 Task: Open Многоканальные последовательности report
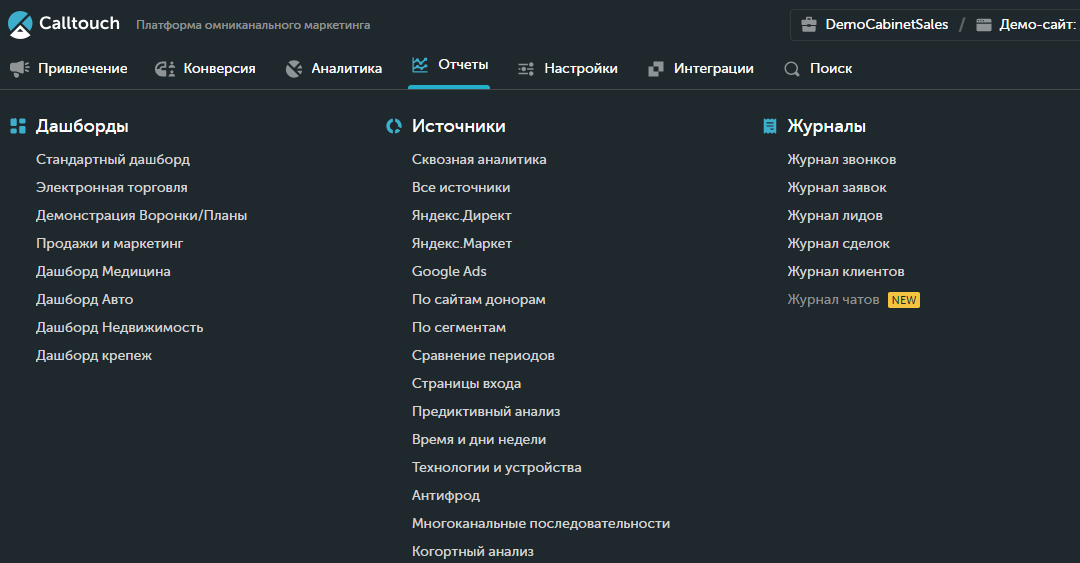pyautogui.click(x=541, y=524)
